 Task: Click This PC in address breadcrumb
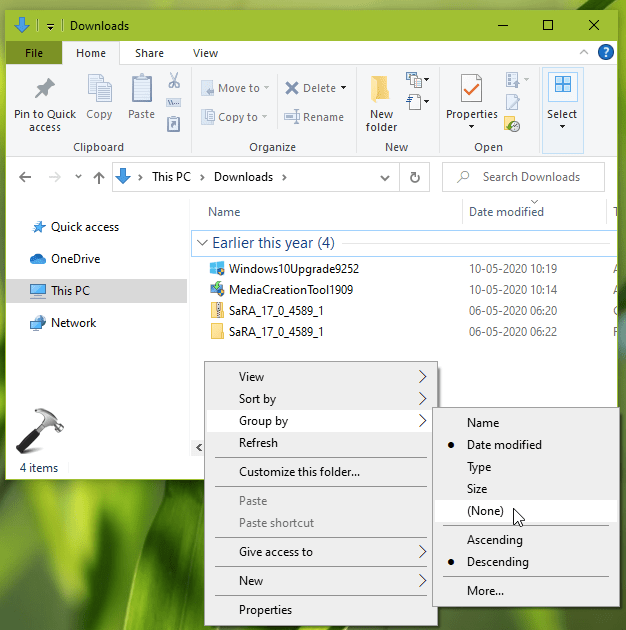(x=171, y=177)
